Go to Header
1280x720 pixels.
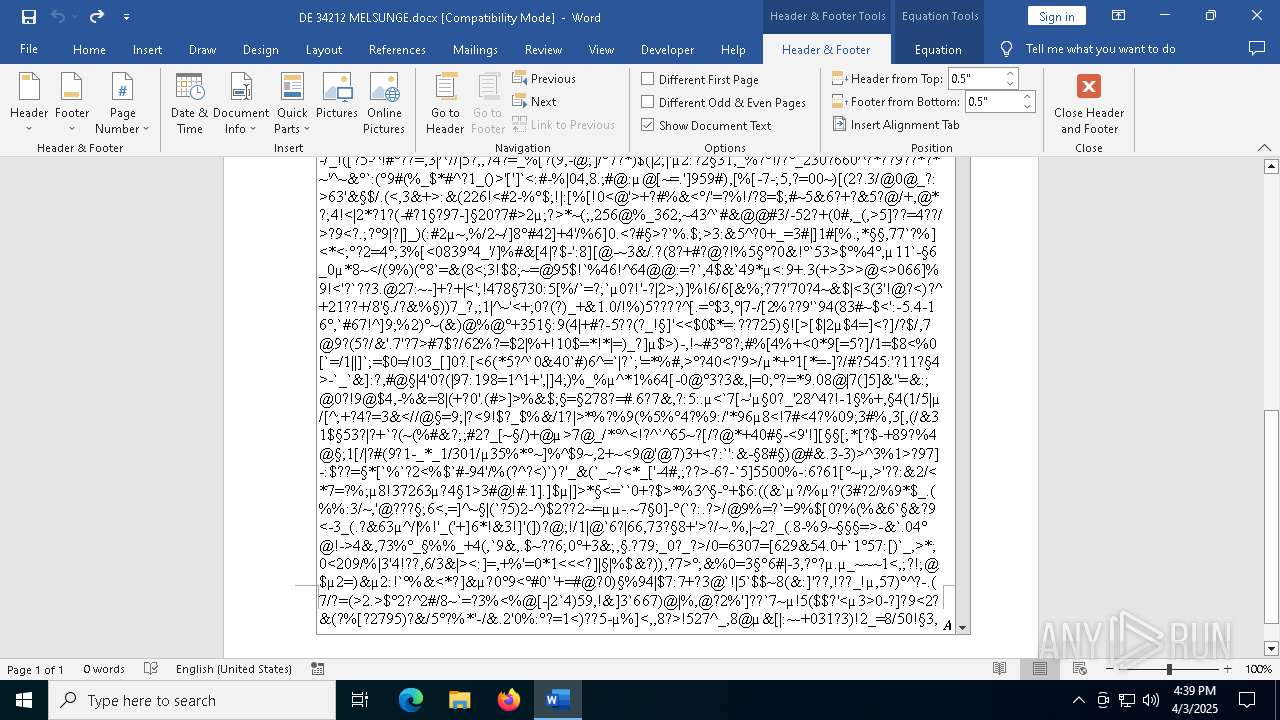(x=445, y=103)
